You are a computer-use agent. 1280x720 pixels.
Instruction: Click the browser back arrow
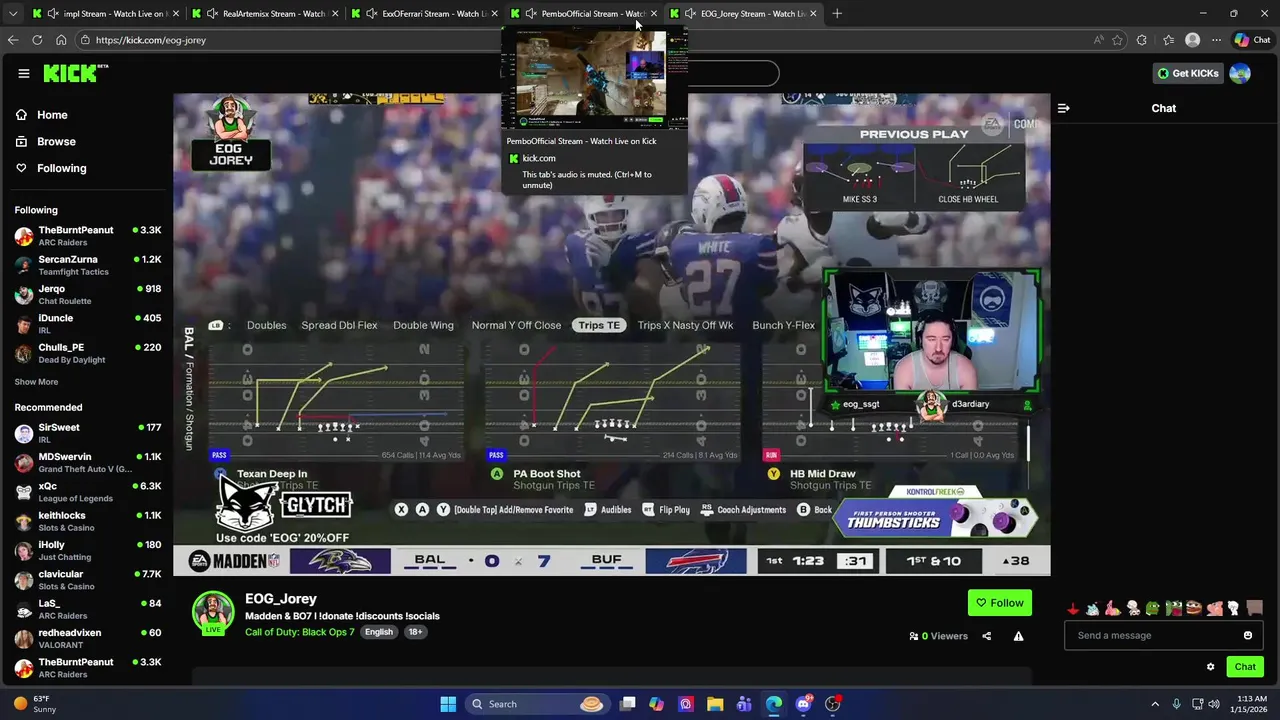pos(13,40)
